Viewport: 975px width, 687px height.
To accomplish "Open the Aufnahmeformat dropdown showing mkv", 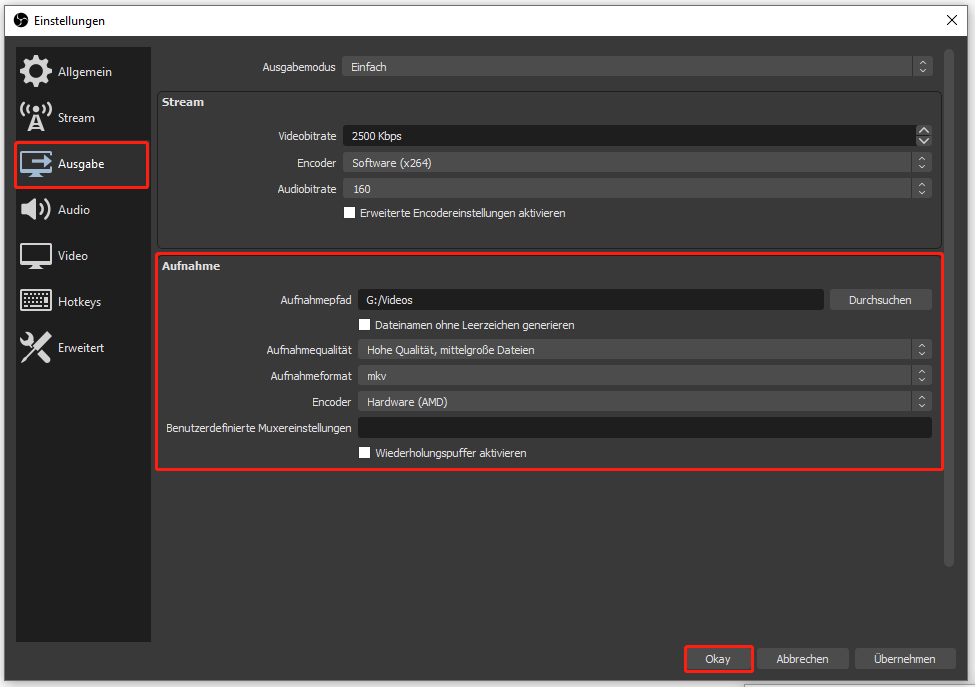I will tap(644, 376).
